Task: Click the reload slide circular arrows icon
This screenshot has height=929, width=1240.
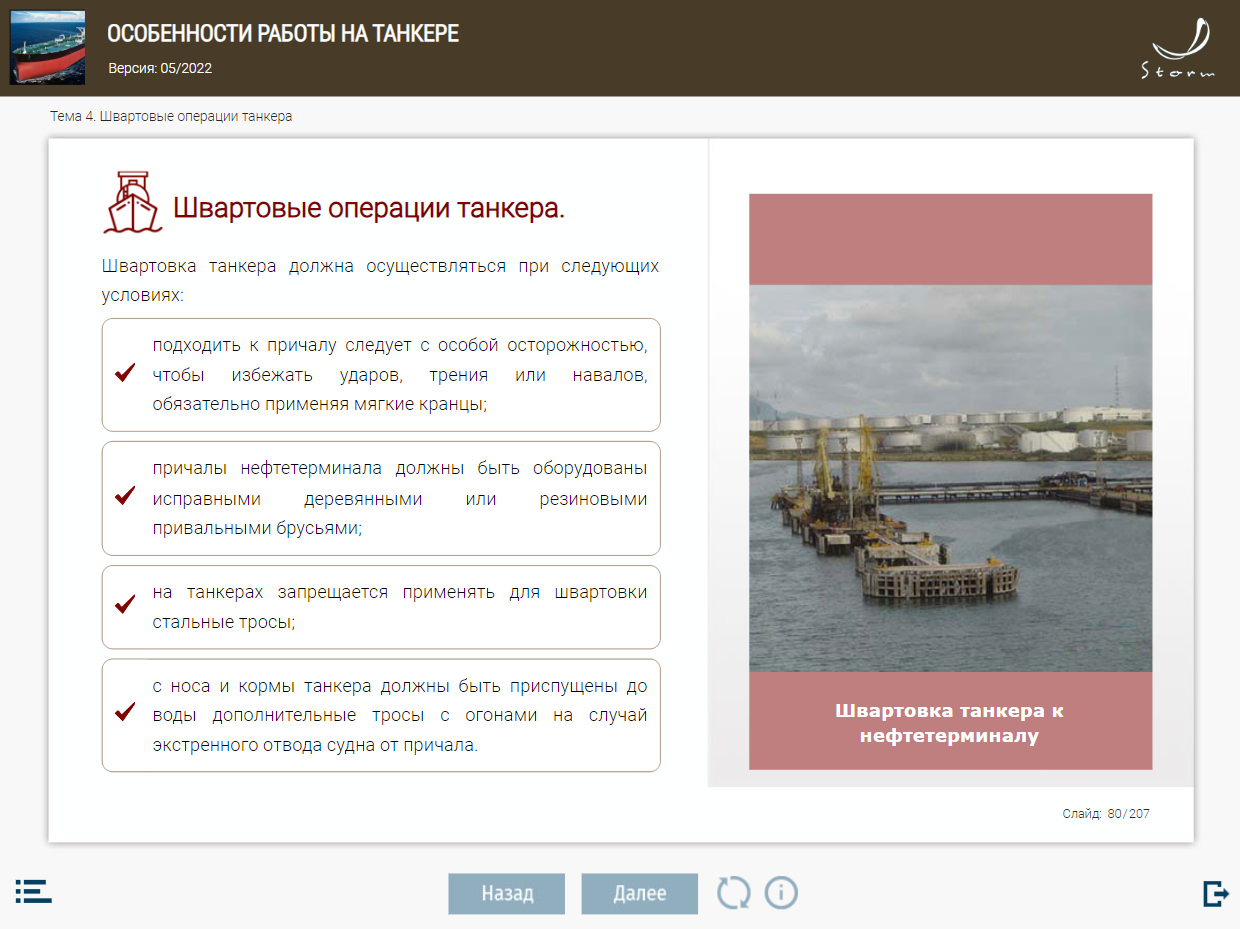Action: click(733, 892)
